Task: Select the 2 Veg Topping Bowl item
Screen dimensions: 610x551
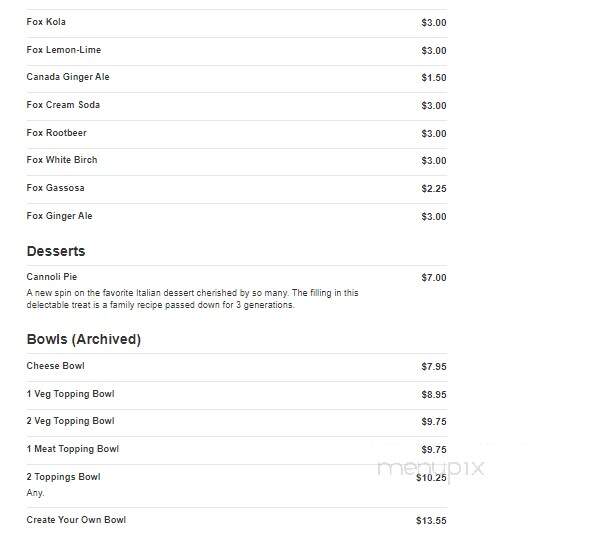Action: (x=70, y=421)
